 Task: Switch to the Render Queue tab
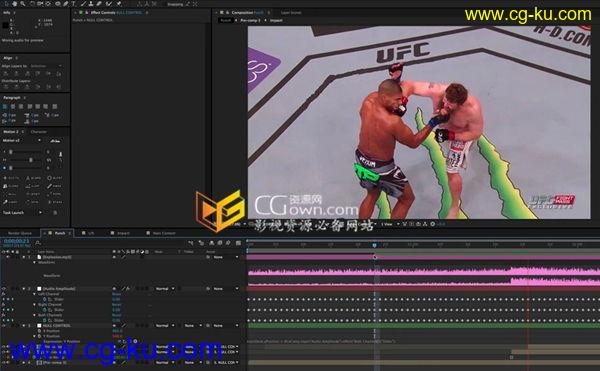pyautogui.click(x=20, y=233)
